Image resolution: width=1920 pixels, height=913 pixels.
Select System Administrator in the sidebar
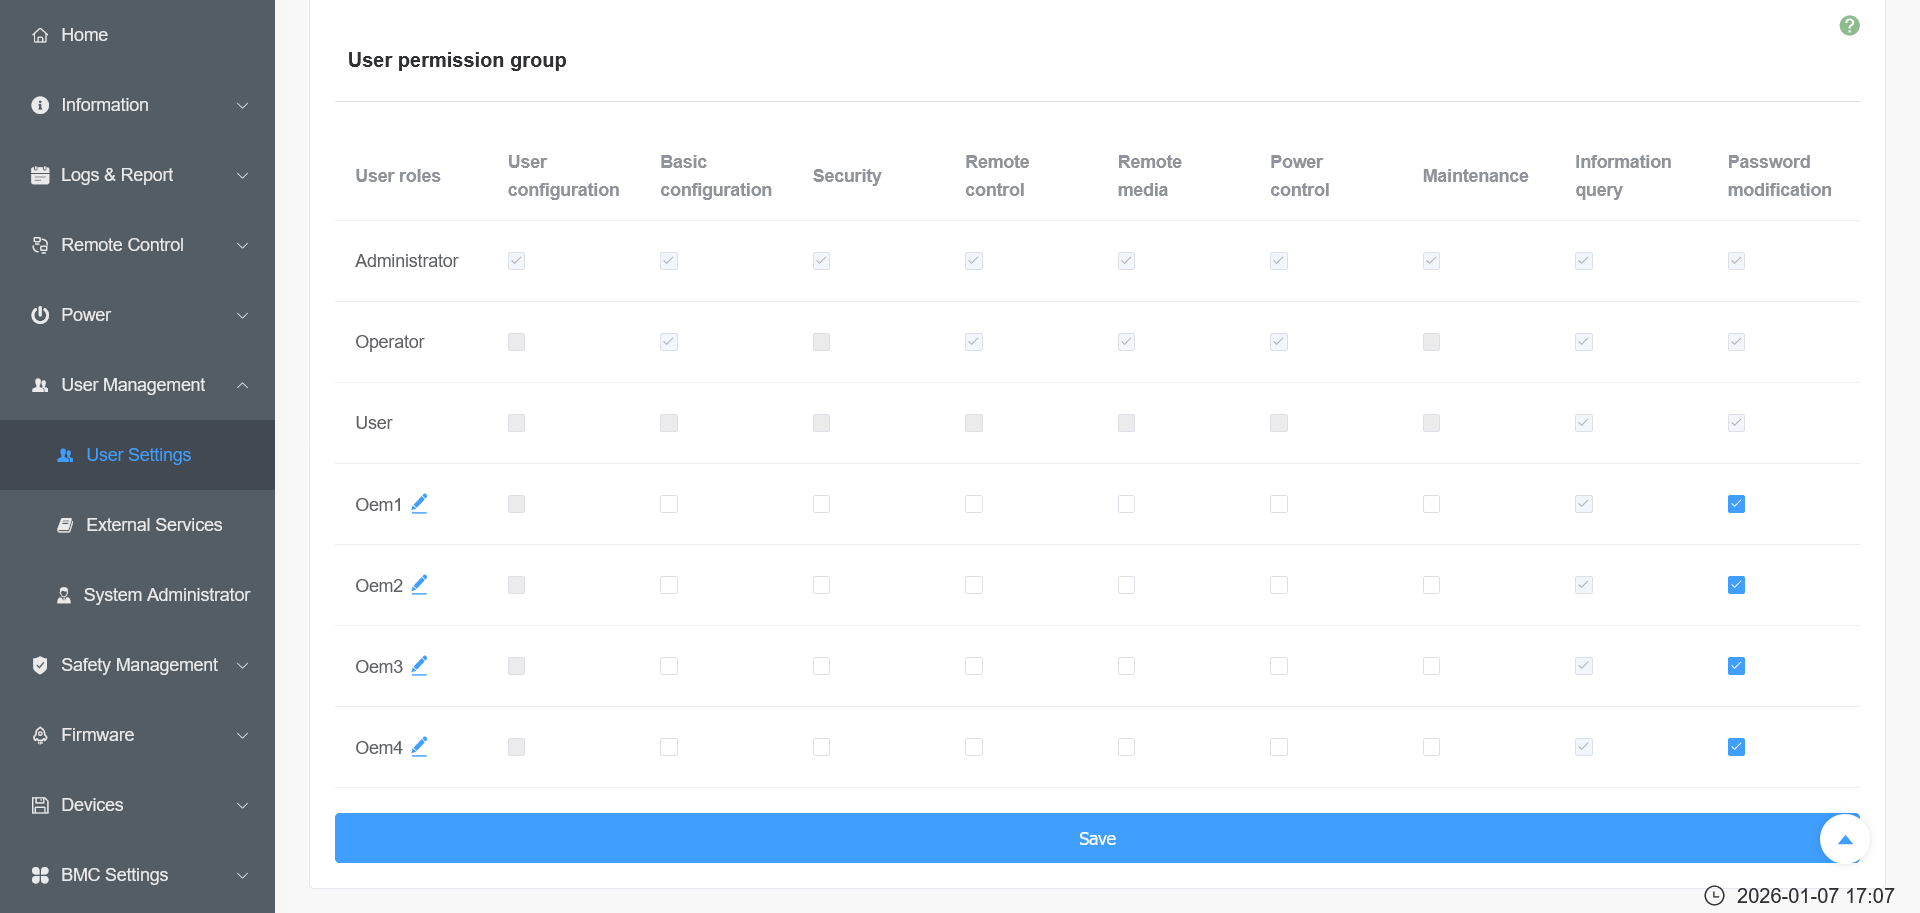tap(166, 595)
